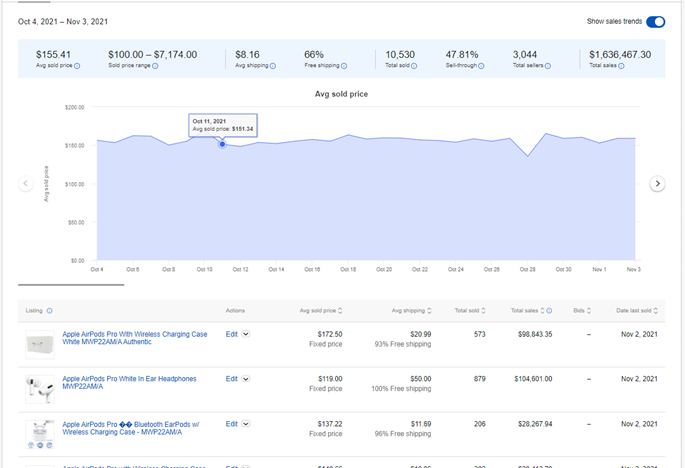Select the 47.81% sell-through value

tap(462, 55)
